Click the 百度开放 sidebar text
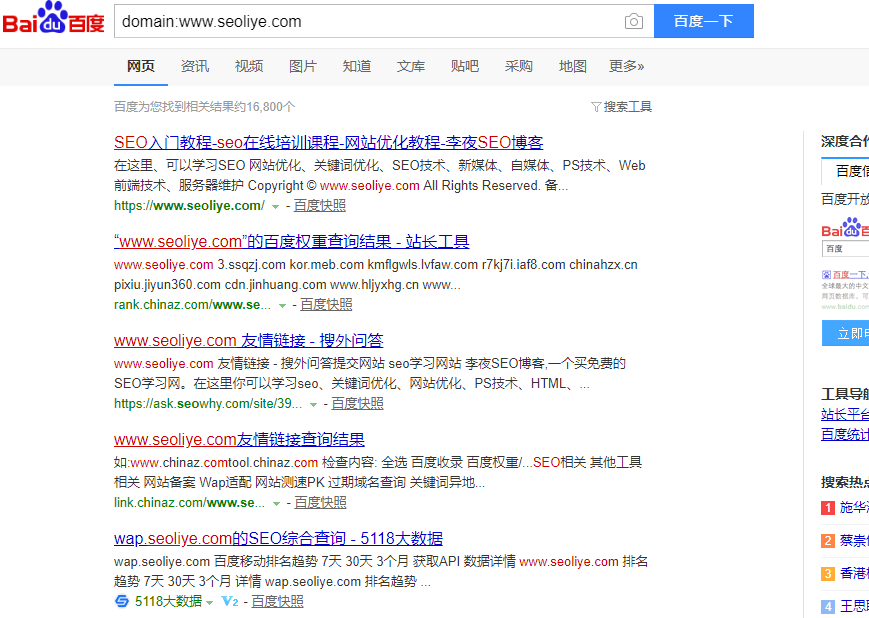The height and width of the screenshot is (618, 869). pos(845,200)
